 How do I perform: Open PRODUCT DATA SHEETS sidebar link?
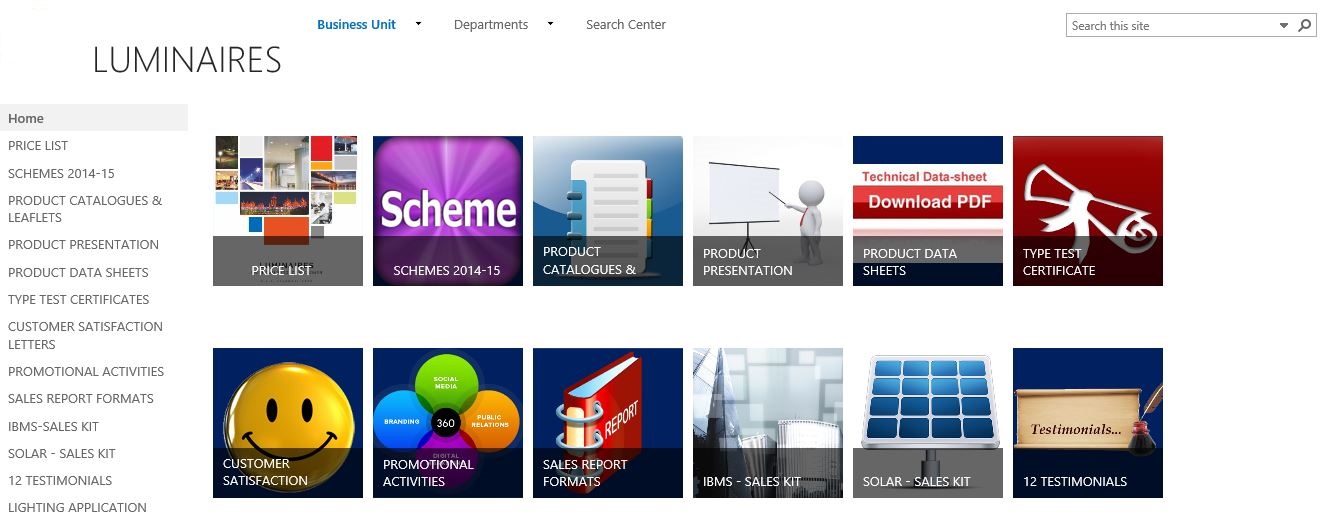(x=78, y=272)
